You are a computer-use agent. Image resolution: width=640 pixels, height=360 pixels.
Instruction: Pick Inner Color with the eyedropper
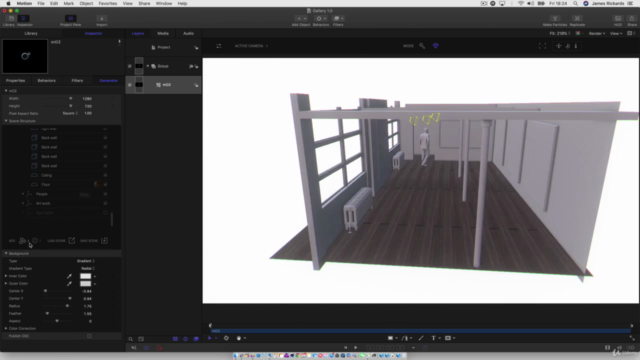point(69,276)
